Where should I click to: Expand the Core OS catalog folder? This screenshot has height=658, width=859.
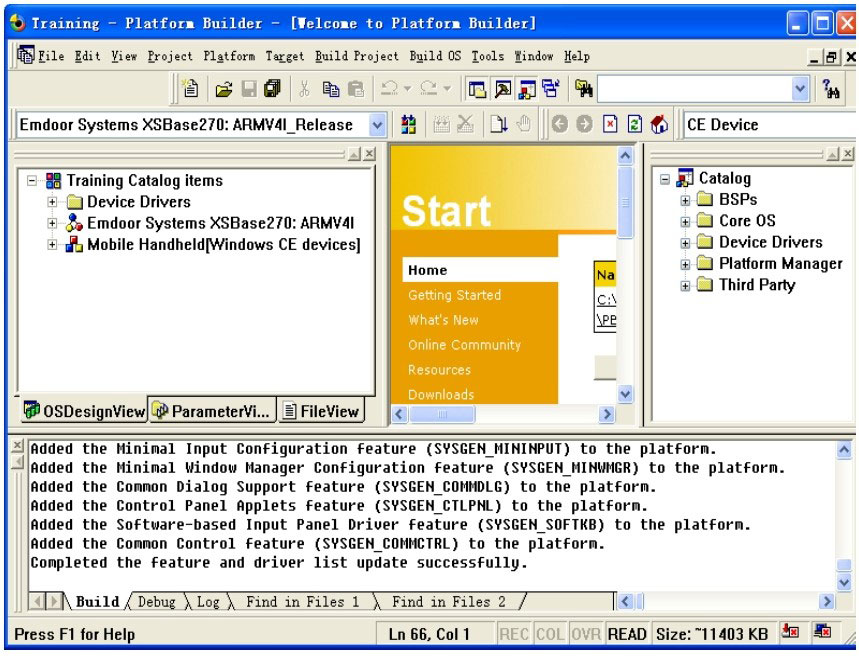(685, 221)
